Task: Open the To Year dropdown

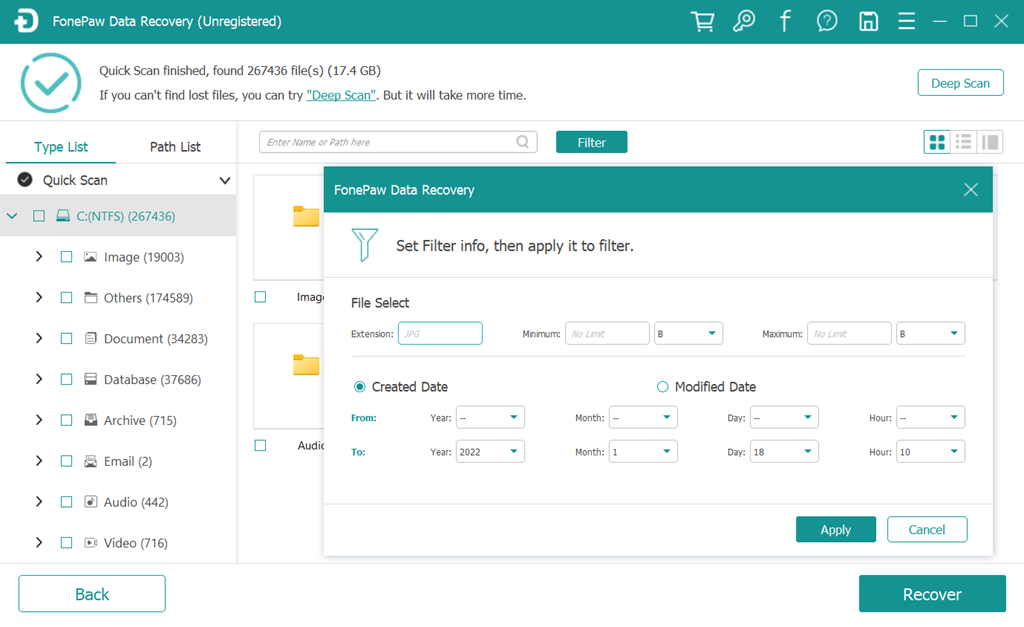Action: [490, 451]
